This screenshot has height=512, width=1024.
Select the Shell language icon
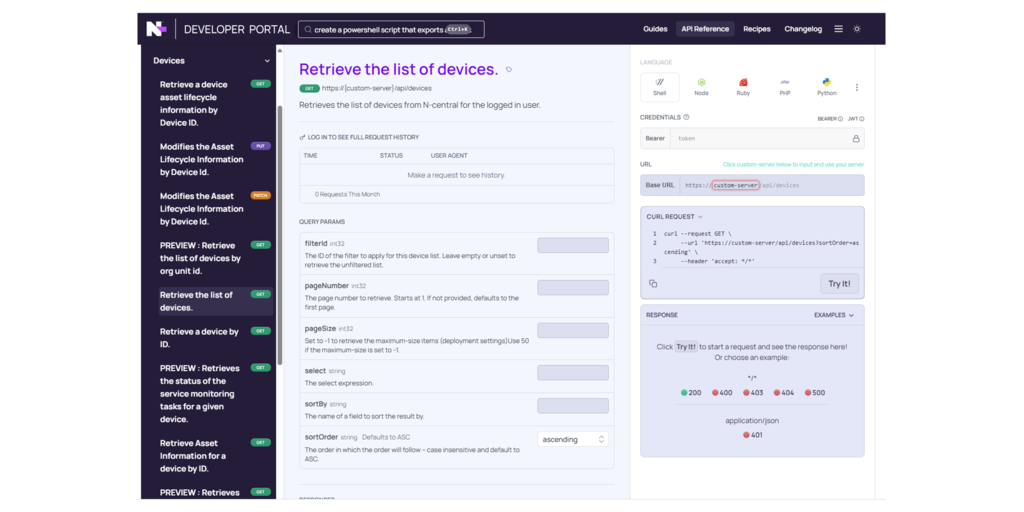[x=660, y=87]
